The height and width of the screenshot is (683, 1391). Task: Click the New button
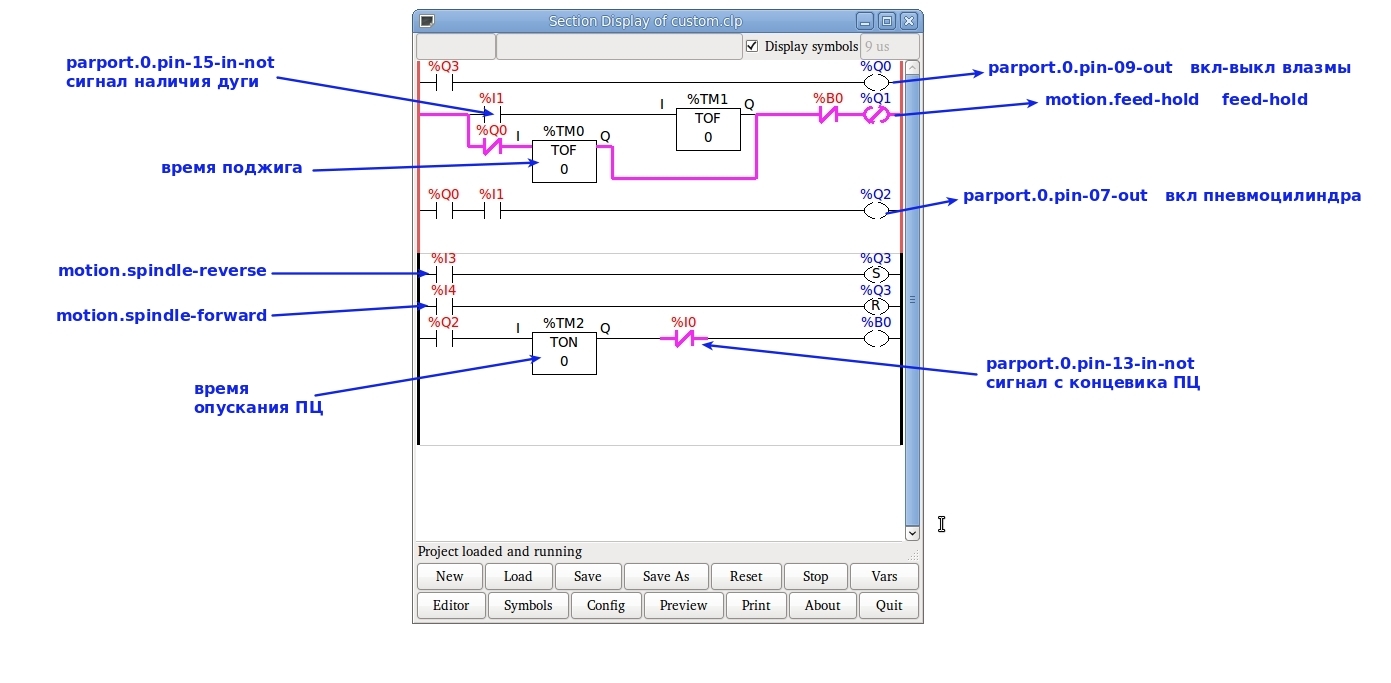[449, 576]
